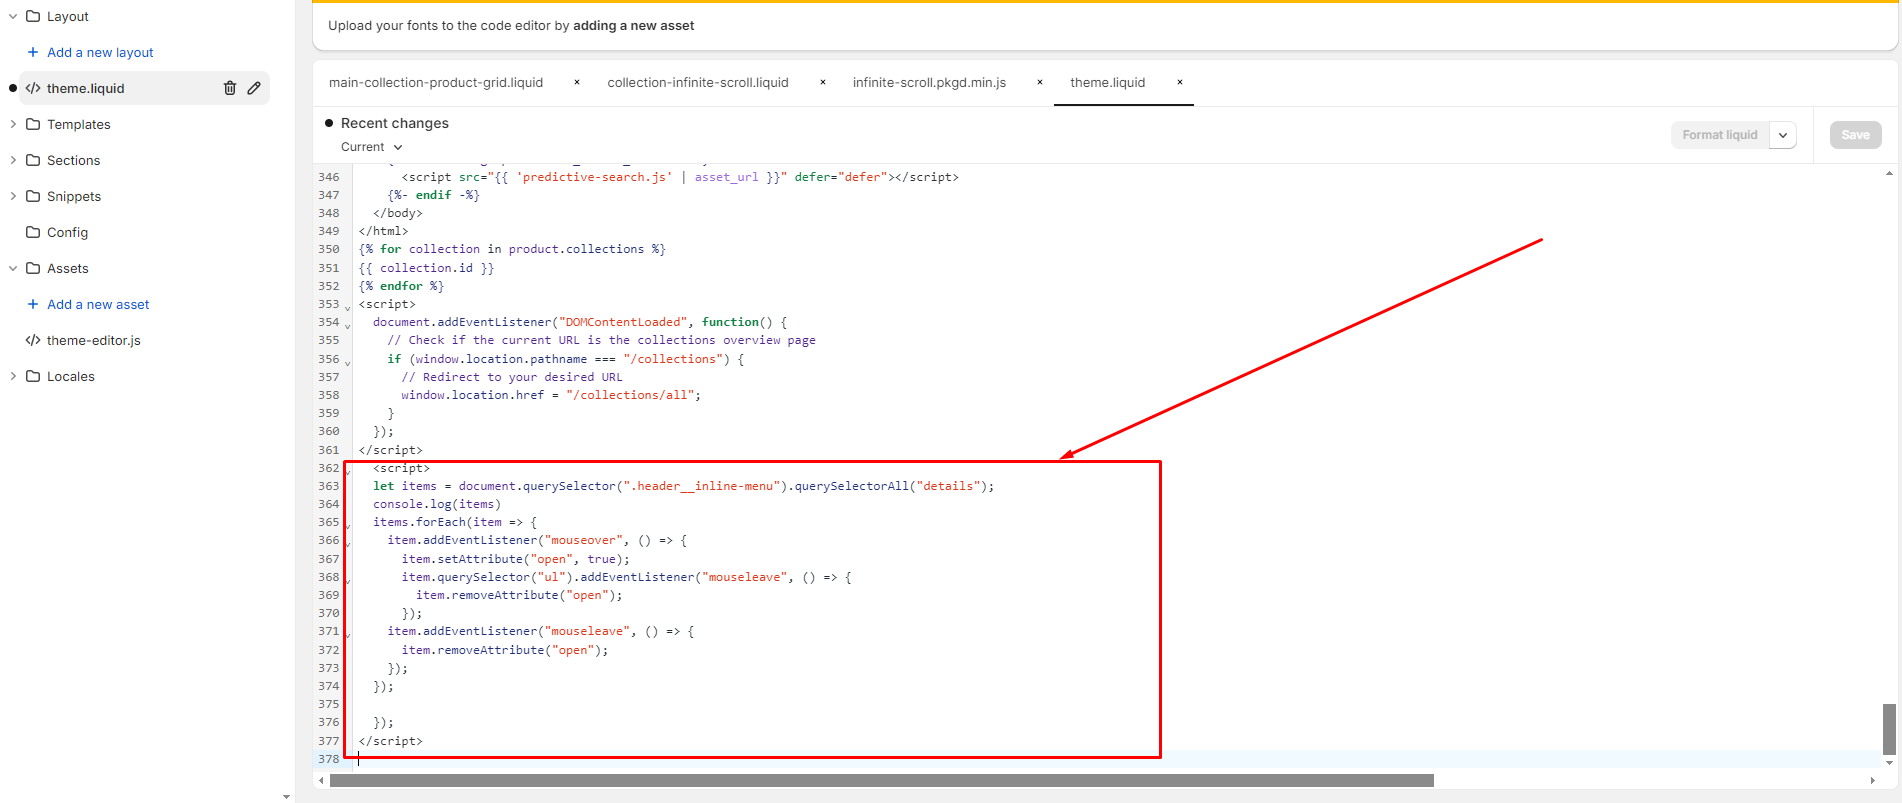Screen dimensions: 1902x803
Task: Click the horizontal scroll-right arrow
Action: (1872, 780)
